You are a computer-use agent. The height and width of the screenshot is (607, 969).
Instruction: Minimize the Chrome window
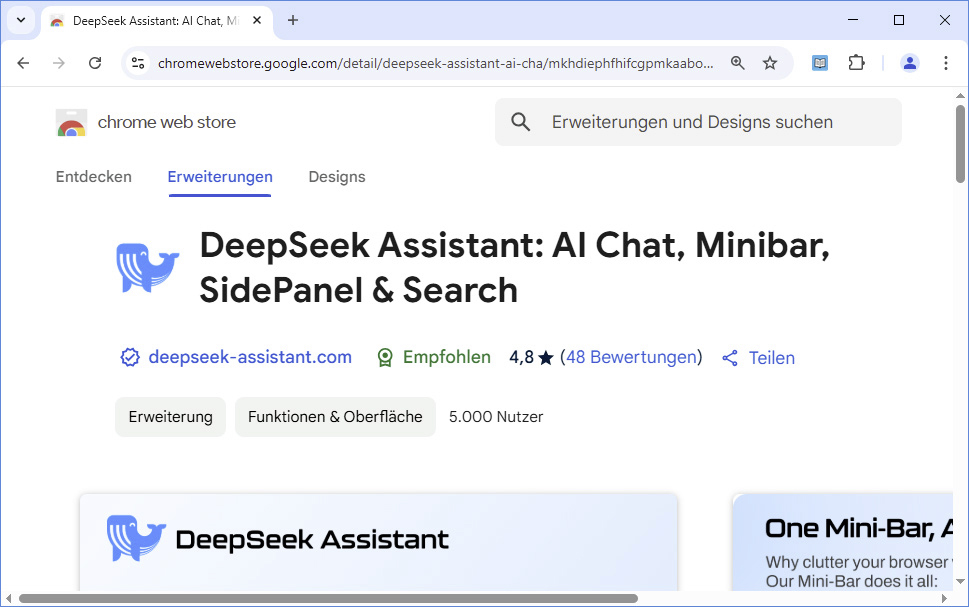tap(853, 20)
